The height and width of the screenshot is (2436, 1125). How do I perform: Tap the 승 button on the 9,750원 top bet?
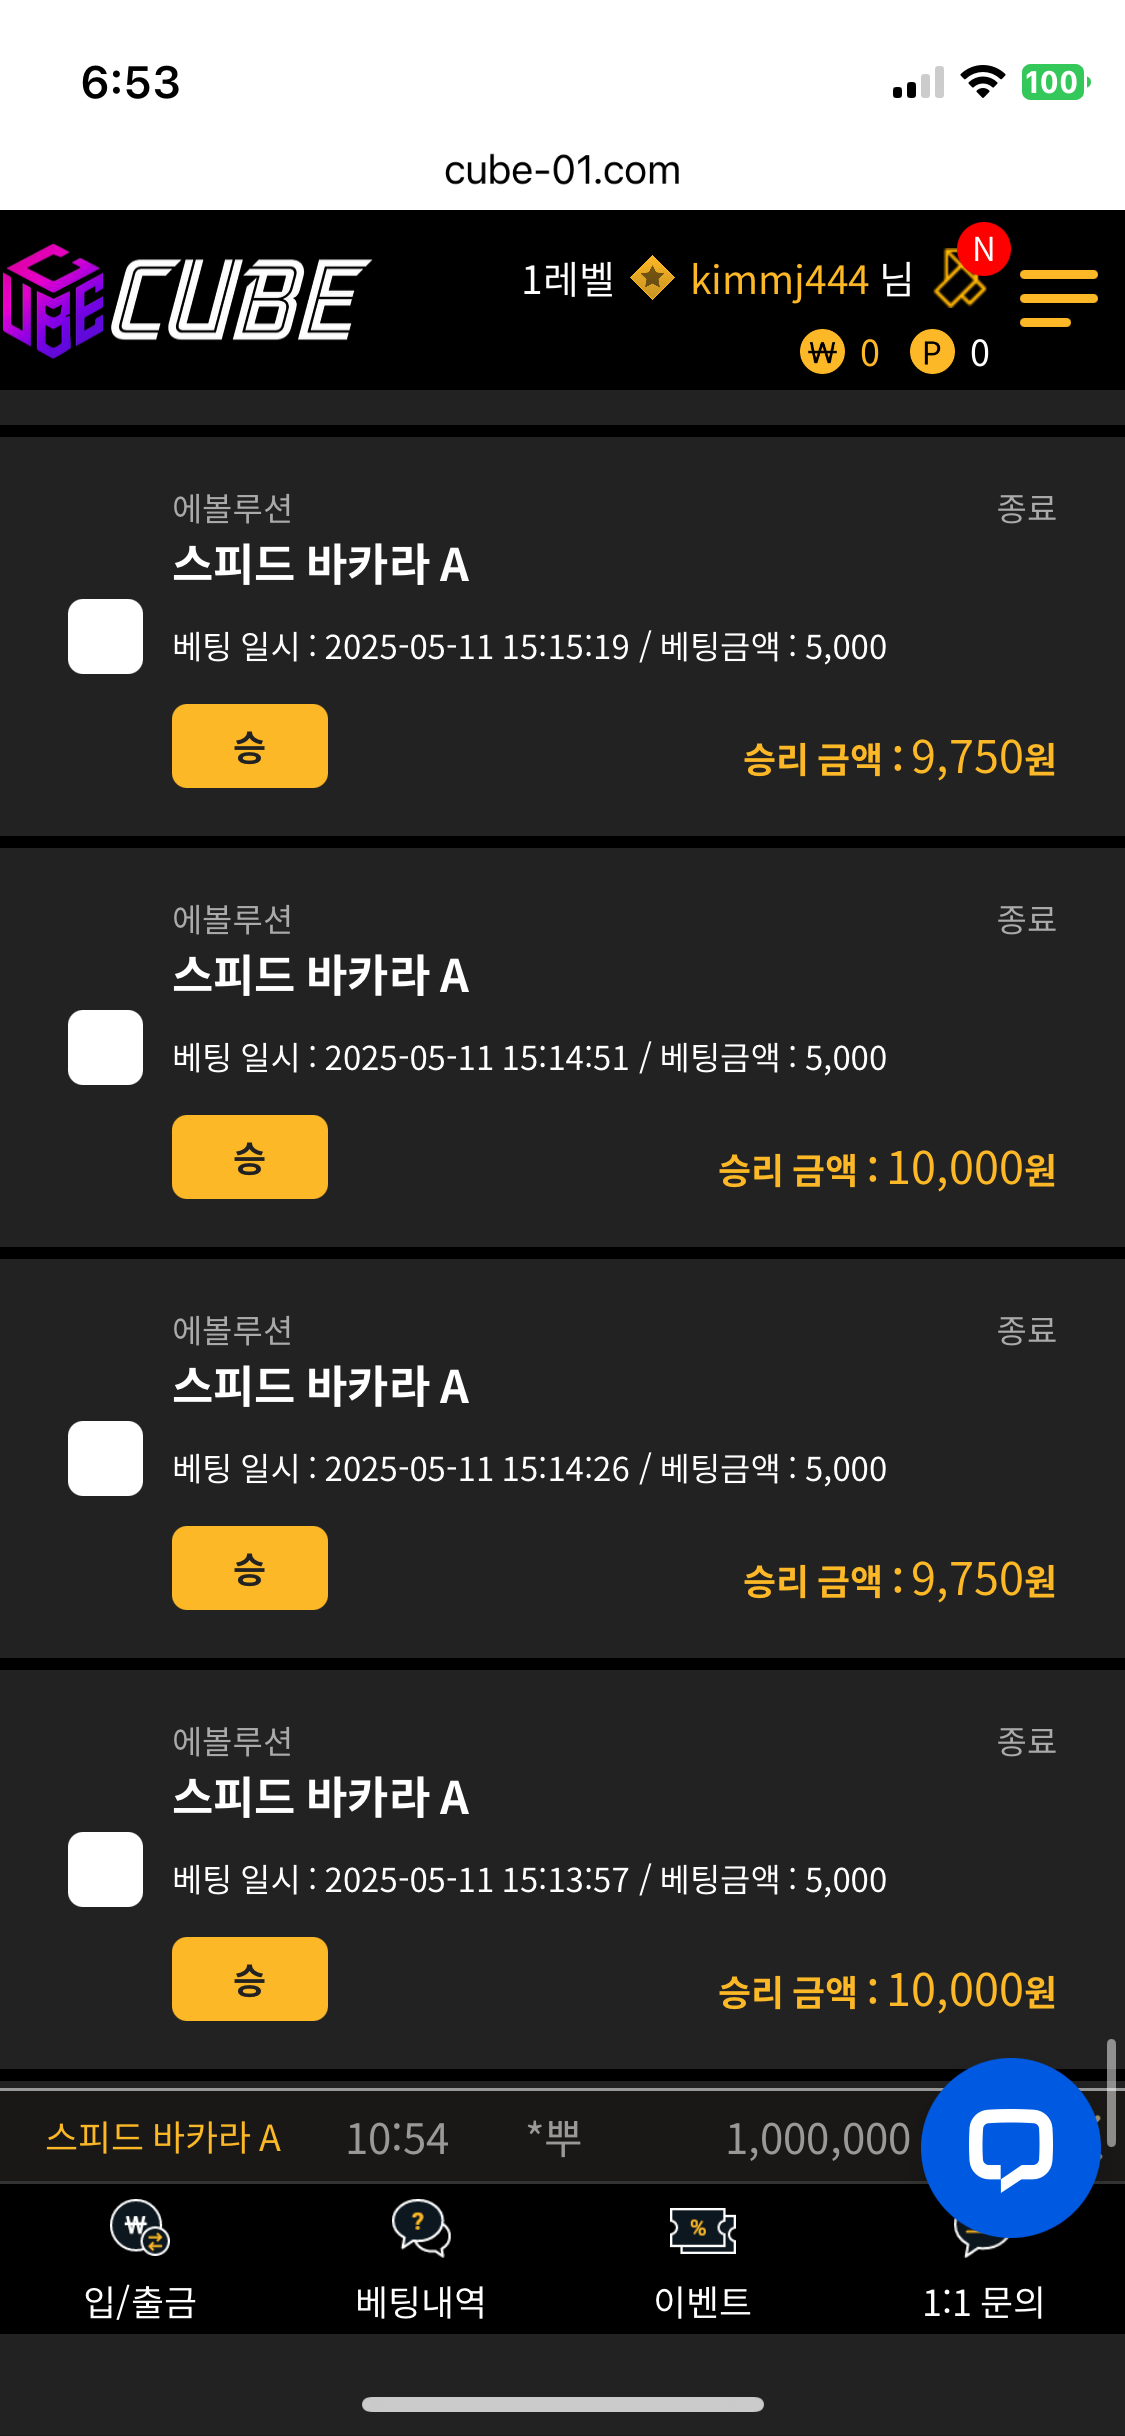click(x=250, y=746)
